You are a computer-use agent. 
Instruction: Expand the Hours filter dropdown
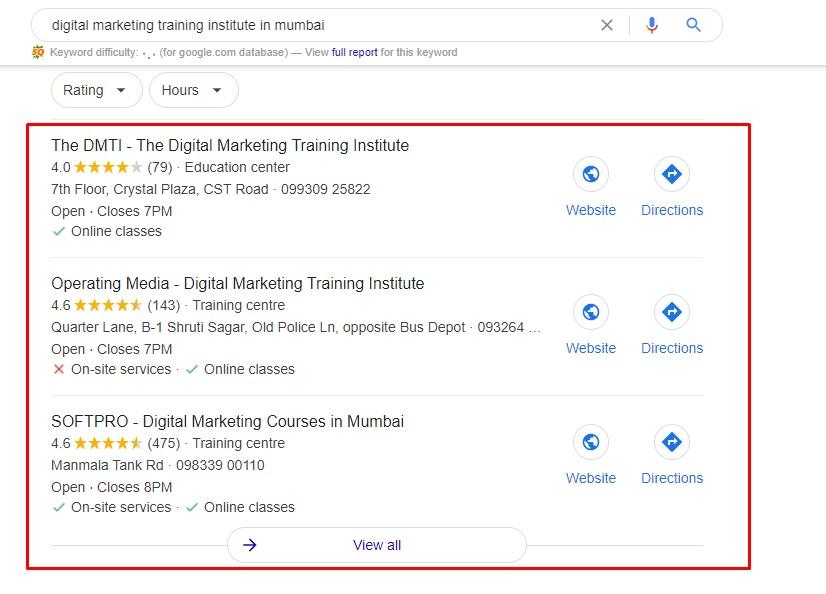click(194, 90)
